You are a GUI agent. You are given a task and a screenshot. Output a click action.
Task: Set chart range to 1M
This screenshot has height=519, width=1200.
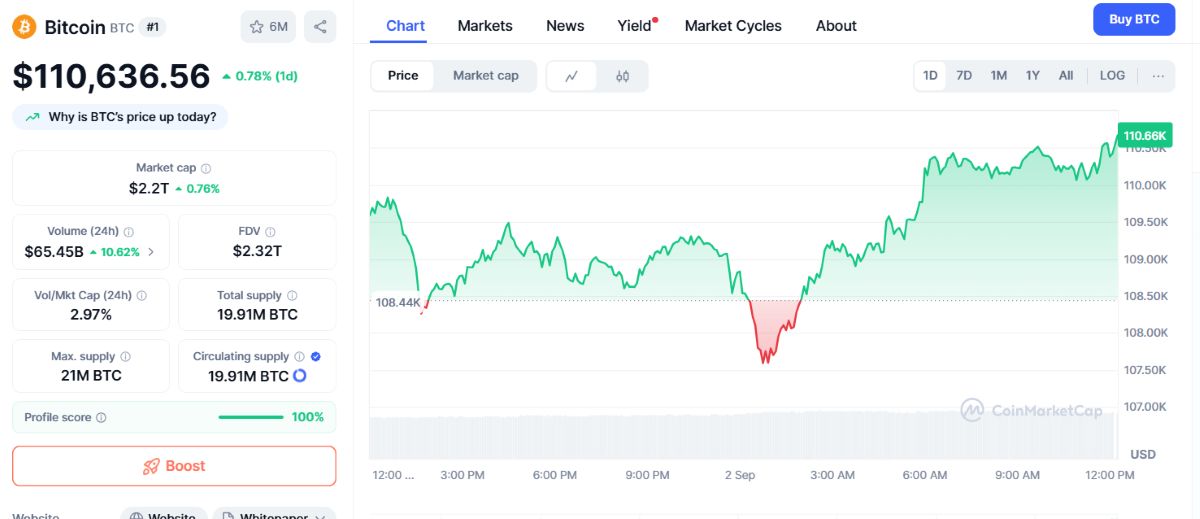point(998,76)
